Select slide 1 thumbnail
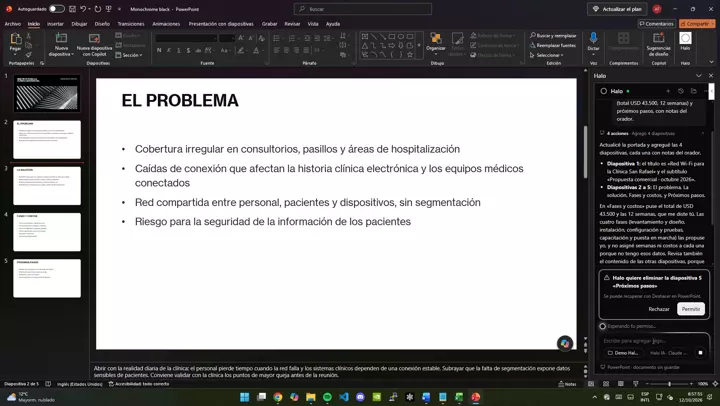This screenshot has height=406, width=720. point(47,93)
